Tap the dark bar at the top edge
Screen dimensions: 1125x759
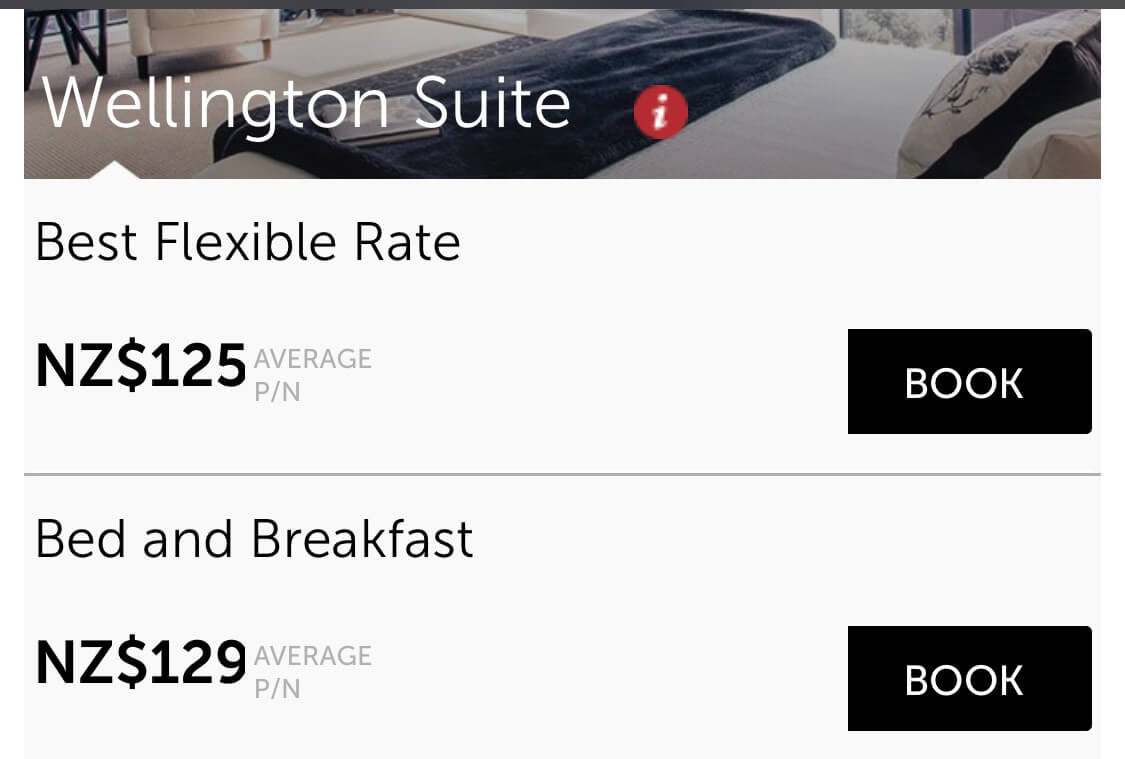tap(562, 4)
